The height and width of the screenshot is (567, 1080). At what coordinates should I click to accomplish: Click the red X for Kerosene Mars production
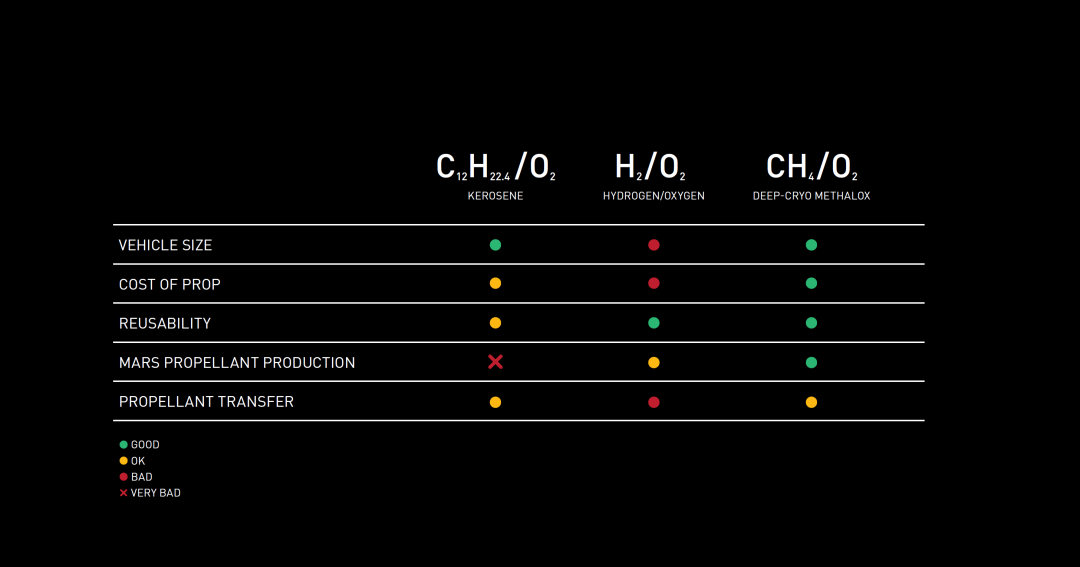(x=495, y=362)
